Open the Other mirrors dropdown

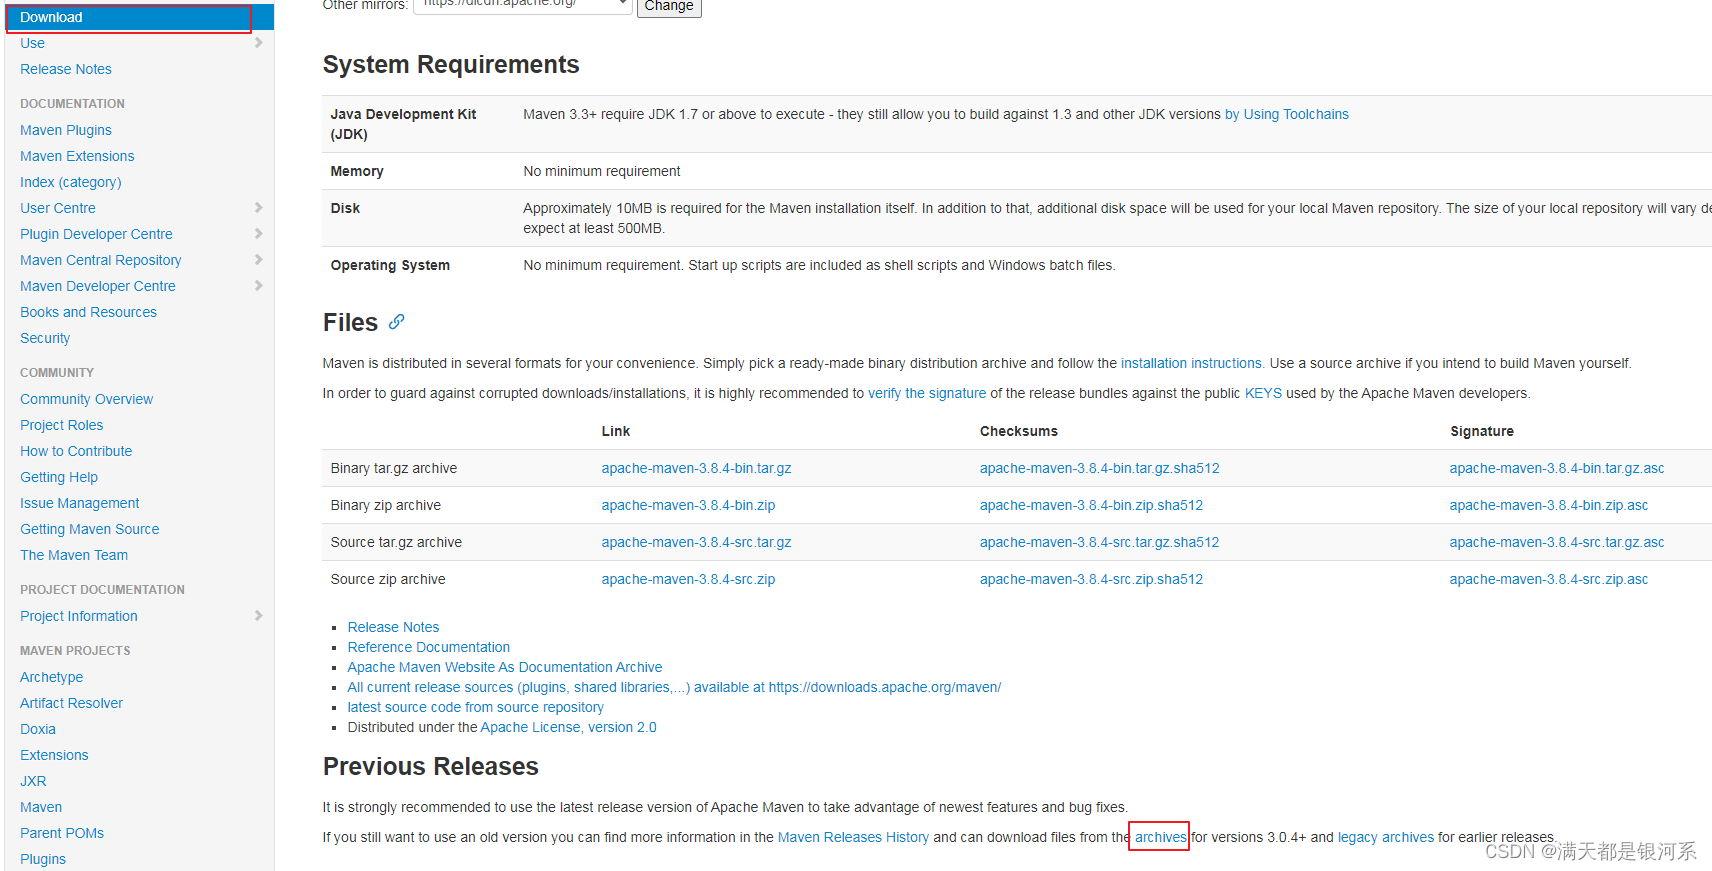(x=523, y=5)
